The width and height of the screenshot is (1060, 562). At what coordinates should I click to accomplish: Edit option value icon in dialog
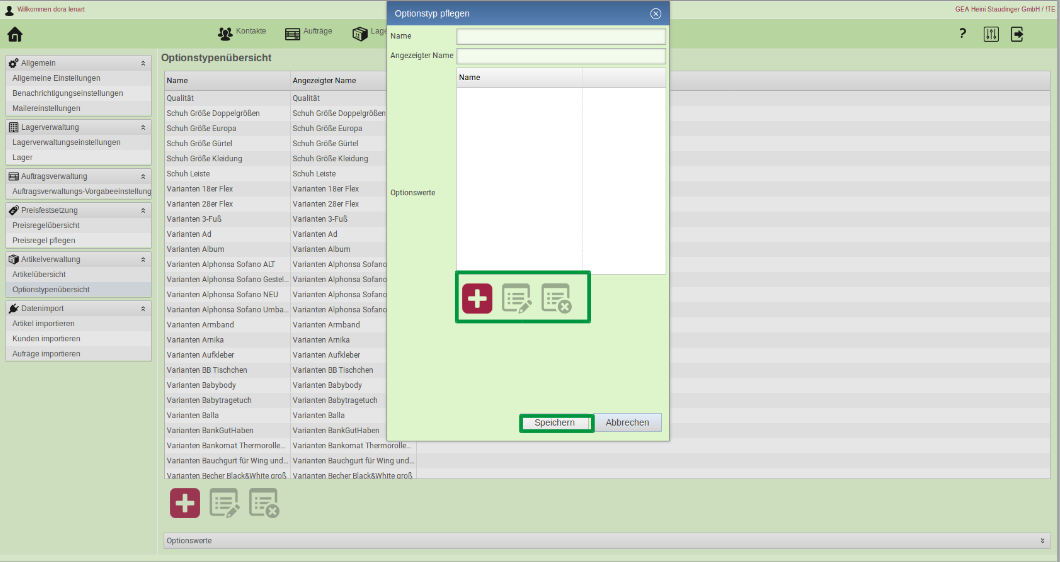click(516, 298)
